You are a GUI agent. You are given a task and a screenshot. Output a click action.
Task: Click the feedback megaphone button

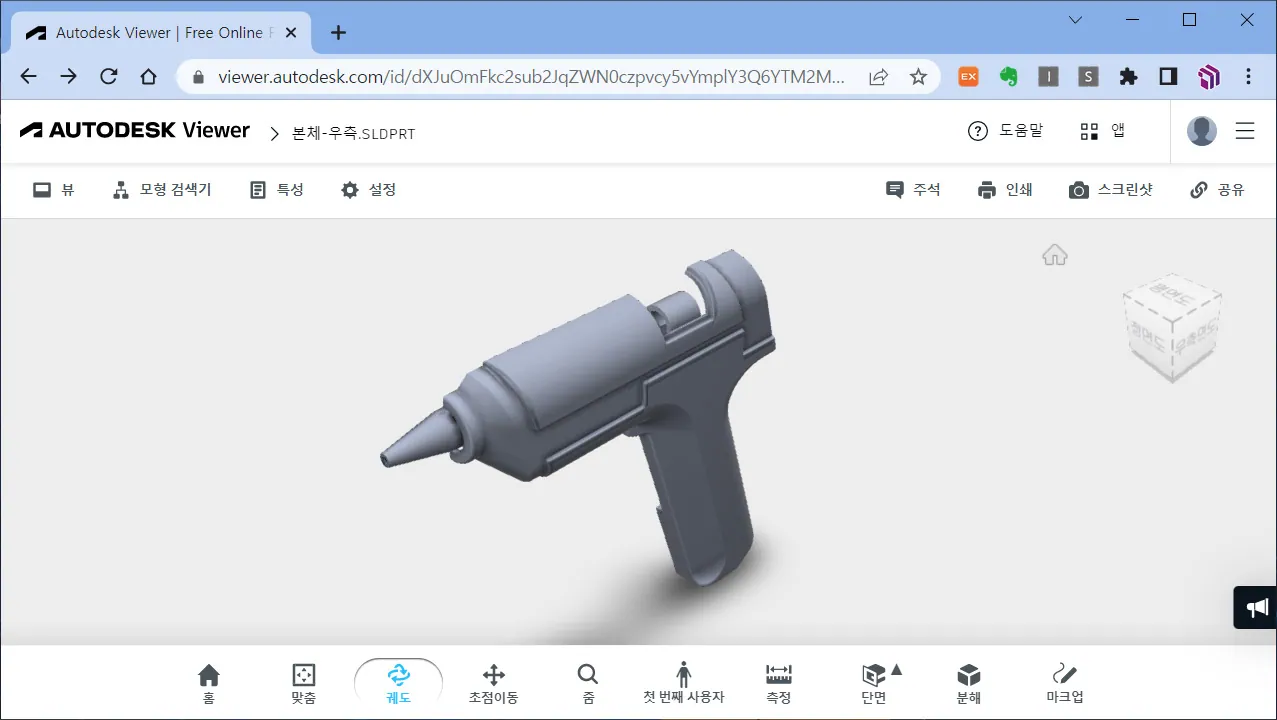point(1255,607)
